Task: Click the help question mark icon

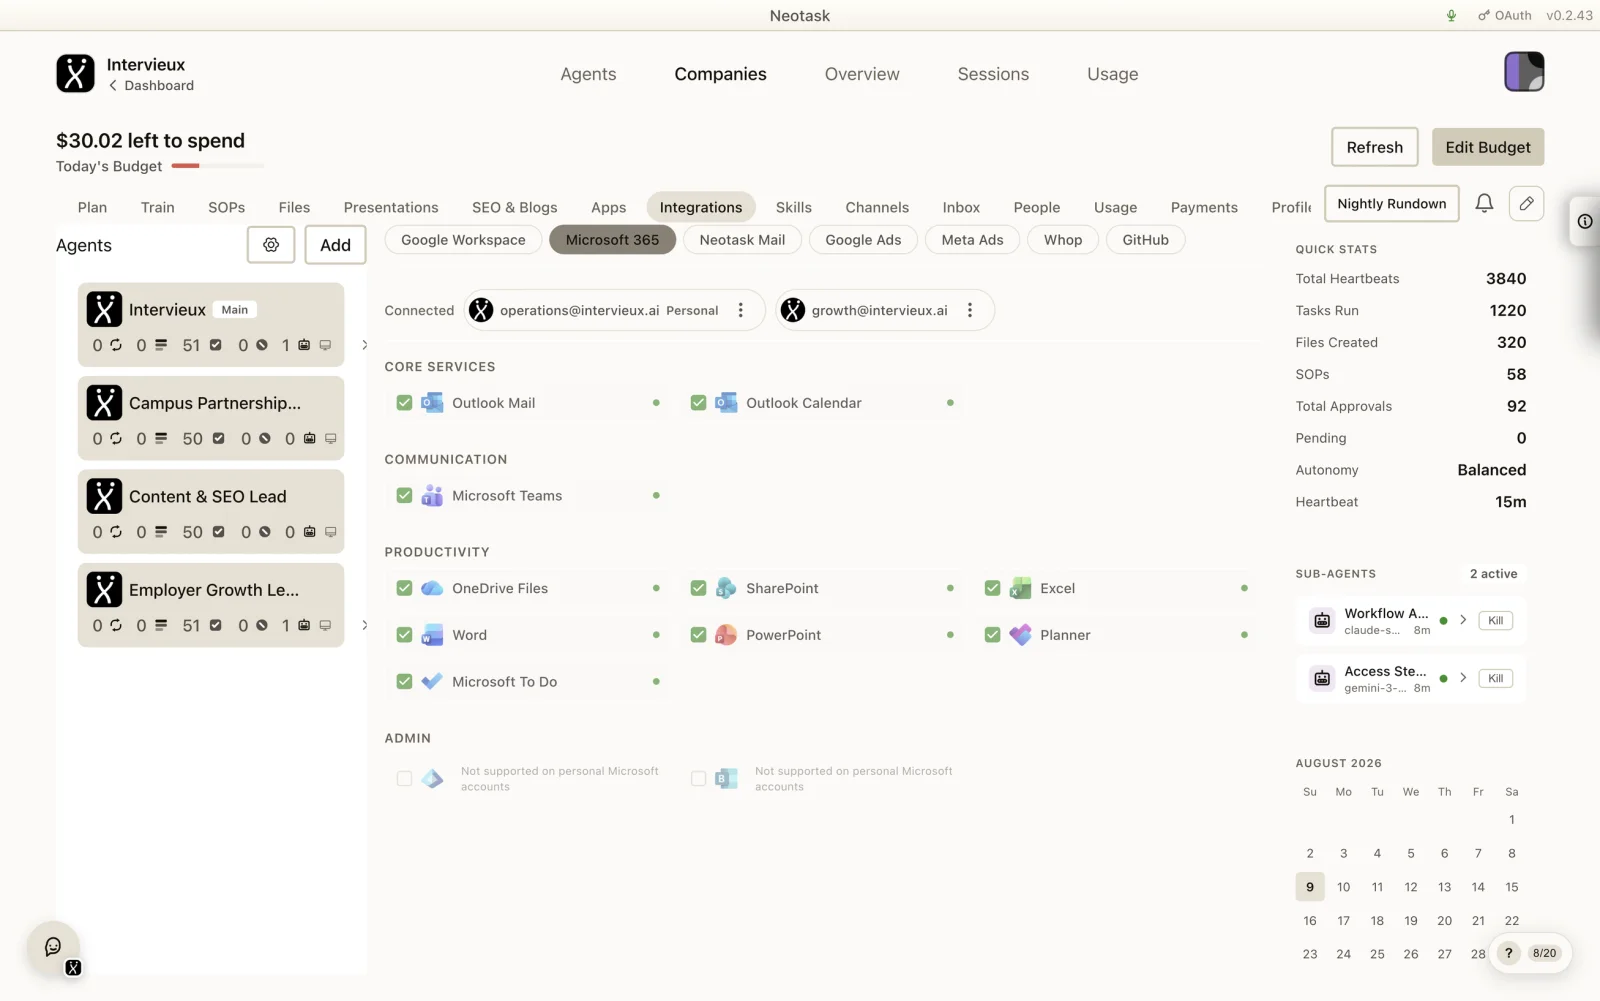Action: point(1509,953)
